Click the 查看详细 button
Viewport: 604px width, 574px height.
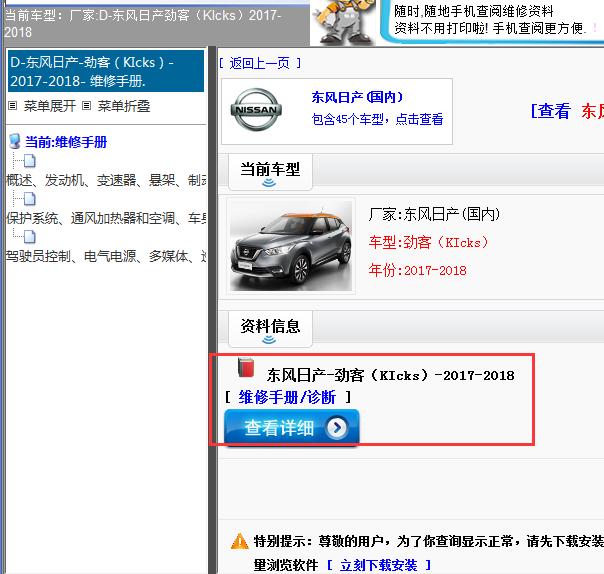pos(292,427)
